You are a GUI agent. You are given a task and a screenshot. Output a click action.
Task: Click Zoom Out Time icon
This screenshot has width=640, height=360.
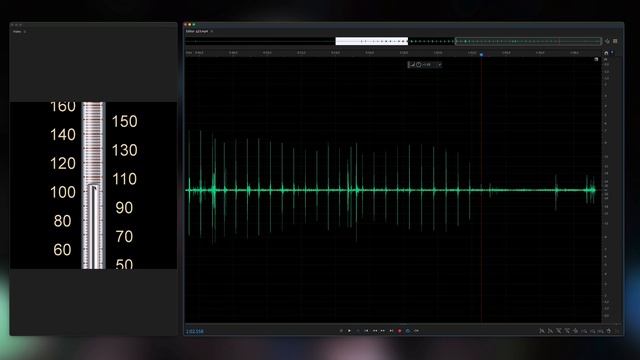click(x=567, y=331)
